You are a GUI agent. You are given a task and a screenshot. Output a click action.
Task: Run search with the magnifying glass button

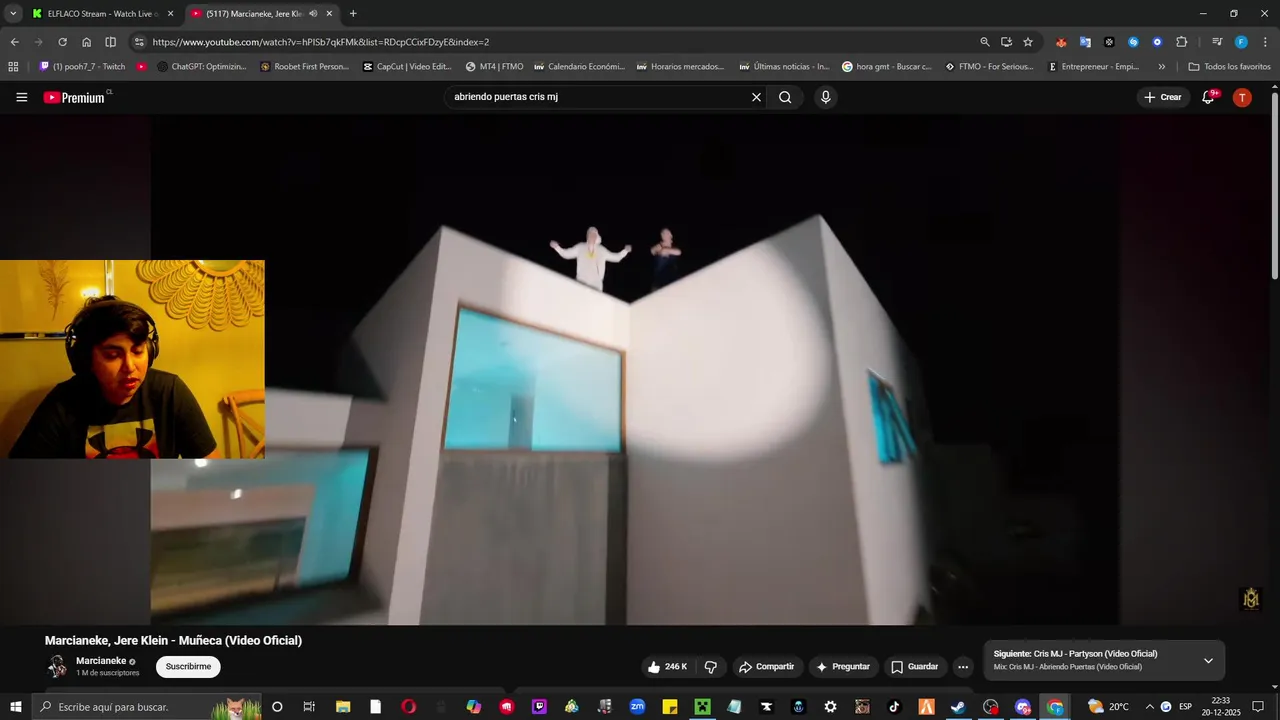(785, 97)
